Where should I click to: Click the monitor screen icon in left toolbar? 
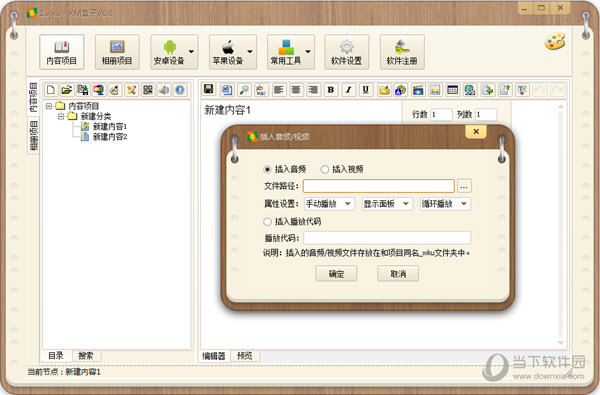[x=99, y=90]
